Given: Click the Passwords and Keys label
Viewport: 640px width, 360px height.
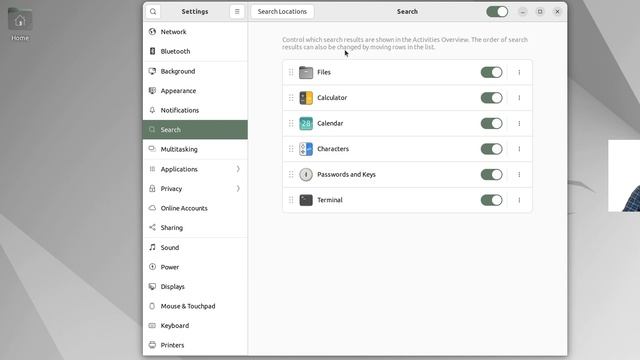Looking at the screenshot, I should (346, 175).
